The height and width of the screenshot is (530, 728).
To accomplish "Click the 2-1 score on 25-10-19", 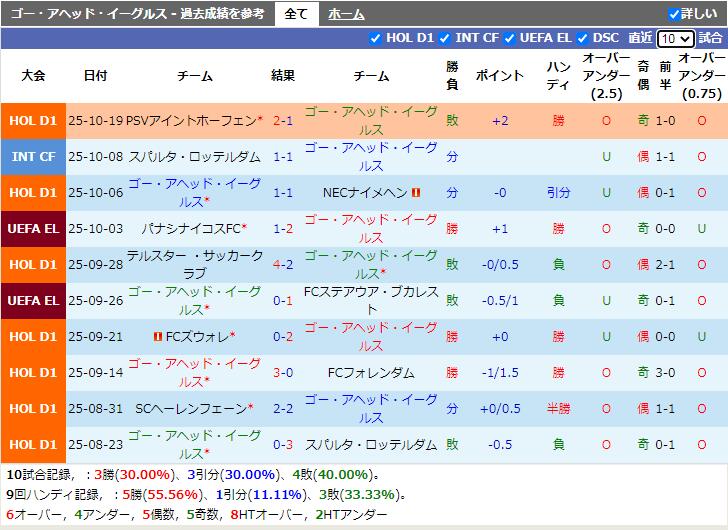I will click(x=283, y=120).
